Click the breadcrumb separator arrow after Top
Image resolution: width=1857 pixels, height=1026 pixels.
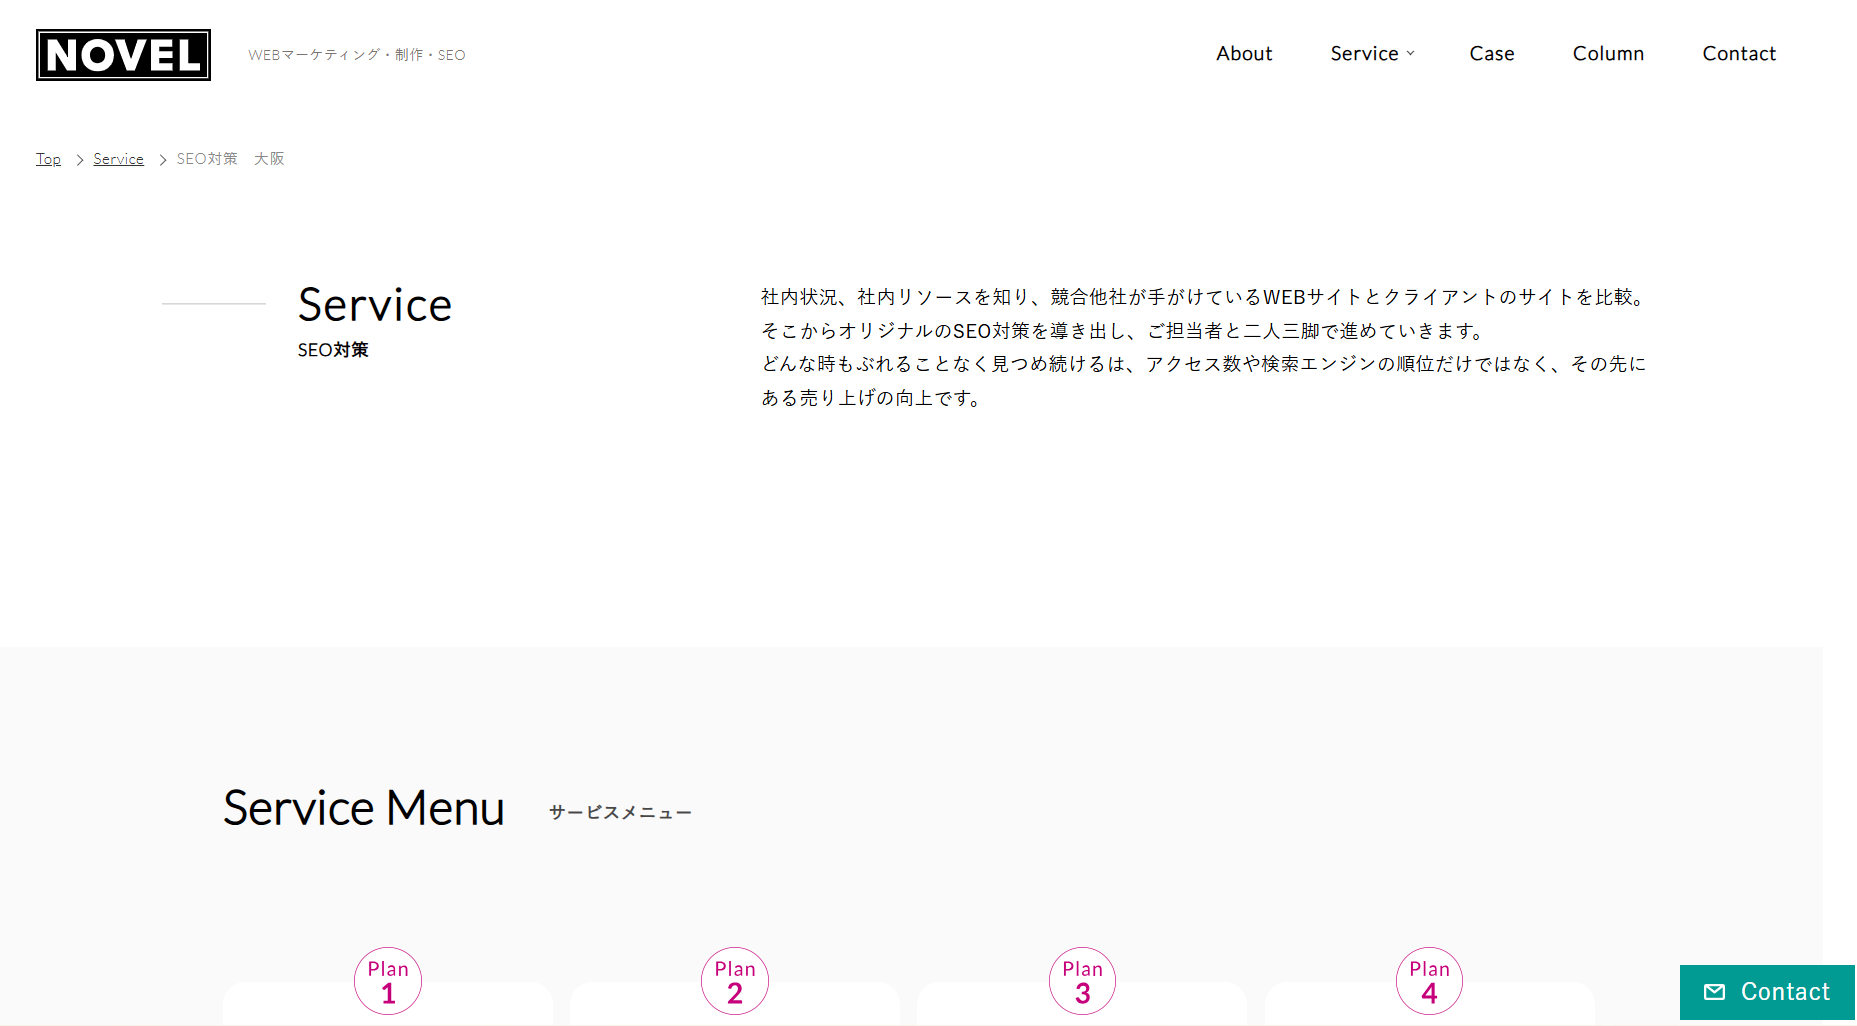click(x=78, y=159)
